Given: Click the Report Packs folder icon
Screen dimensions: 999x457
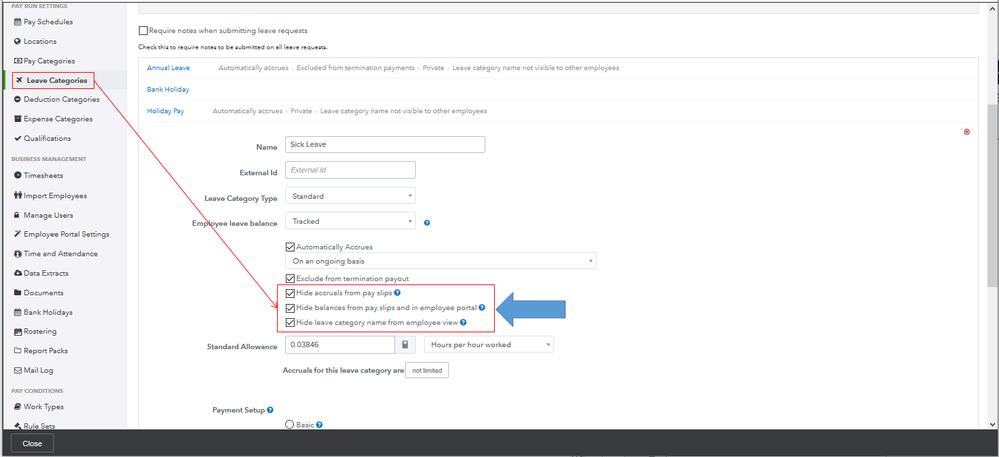Looking at the screenshot, I should (18, 351).
